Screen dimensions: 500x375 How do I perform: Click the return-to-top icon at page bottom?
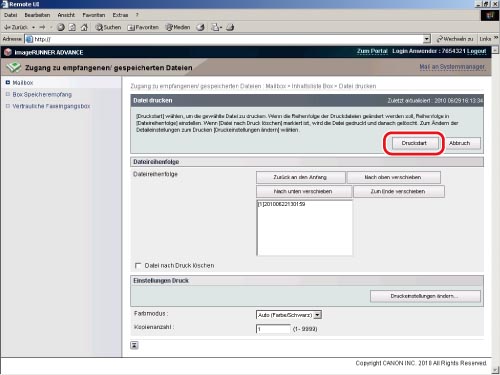(x=134, y=345)
